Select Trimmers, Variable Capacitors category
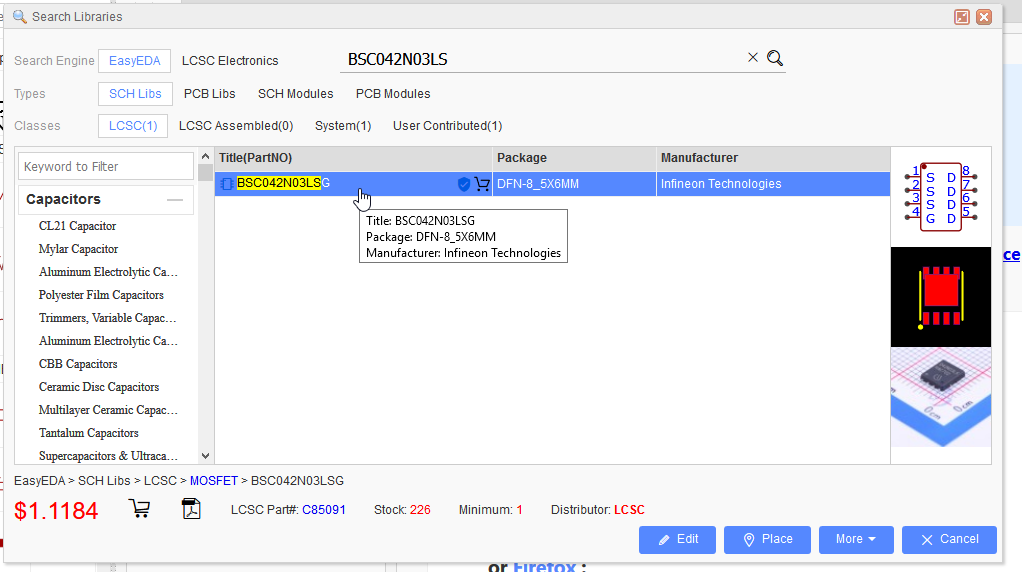Image resolution: width=1022 pixels, height=572 pixels. coord(108,318)
